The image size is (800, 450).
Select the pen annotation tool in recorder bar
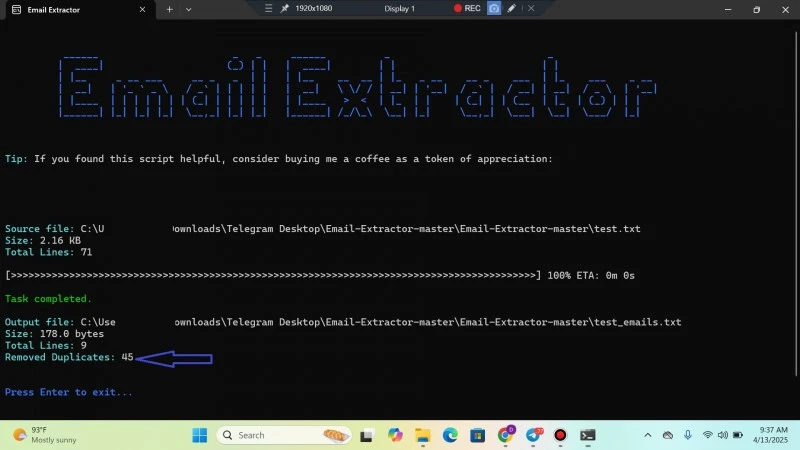(512, 8)
